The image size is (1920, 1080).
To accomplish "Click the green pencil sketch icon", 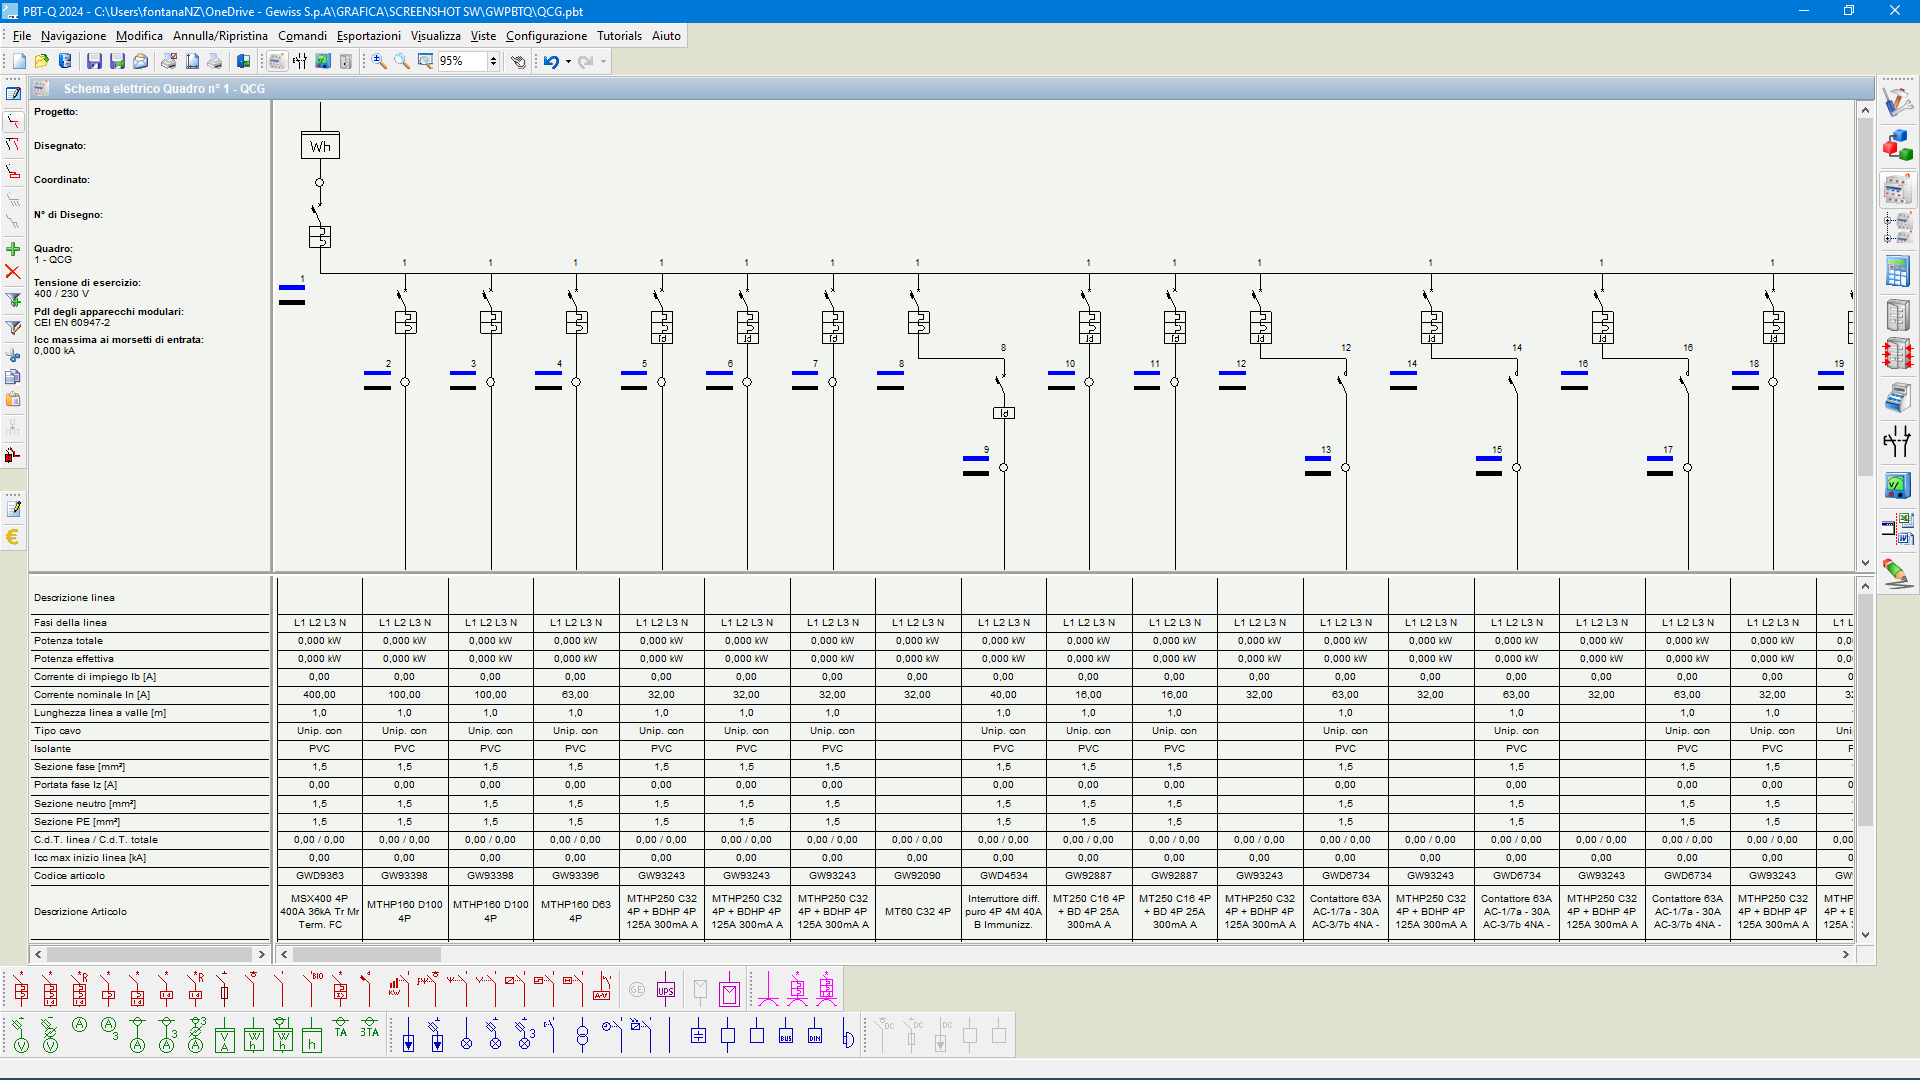I will pyautogui.click(x=1897, y=572).
